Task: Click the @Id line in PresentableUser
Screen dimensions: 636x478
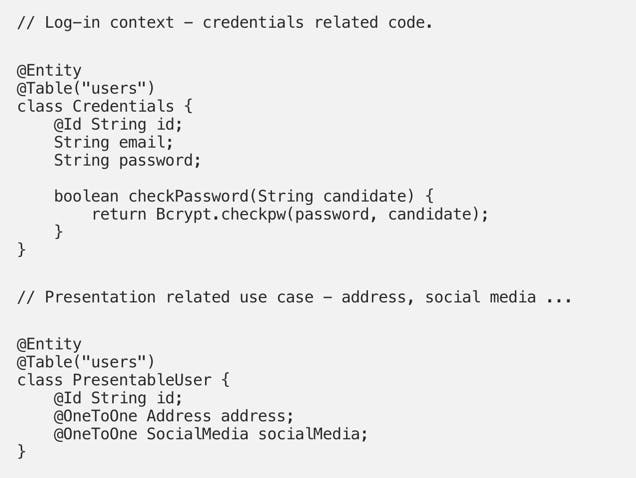Action: [118, 398]
